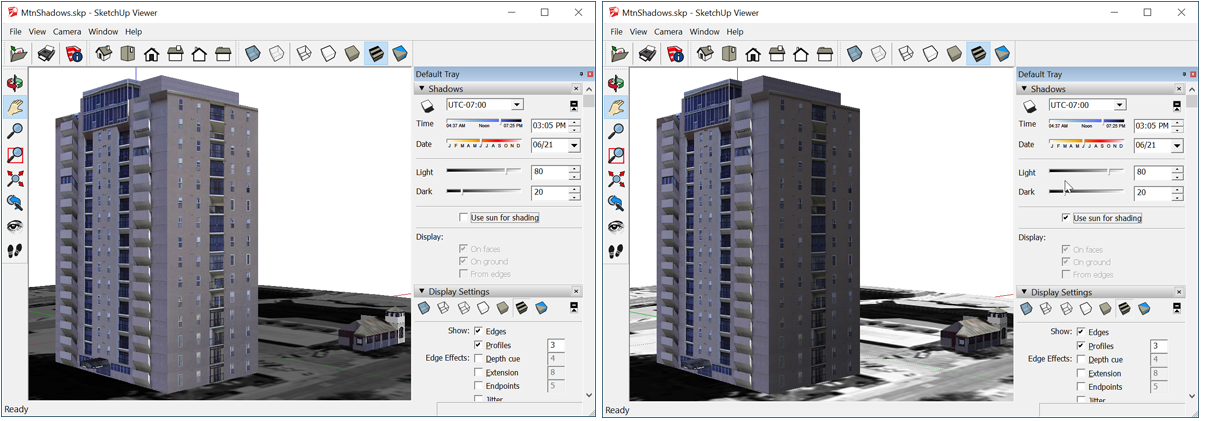Screen dimensions: 1205x421
Task: Choose the Walk footprints tool in the left window
Action: click(15, 251)
